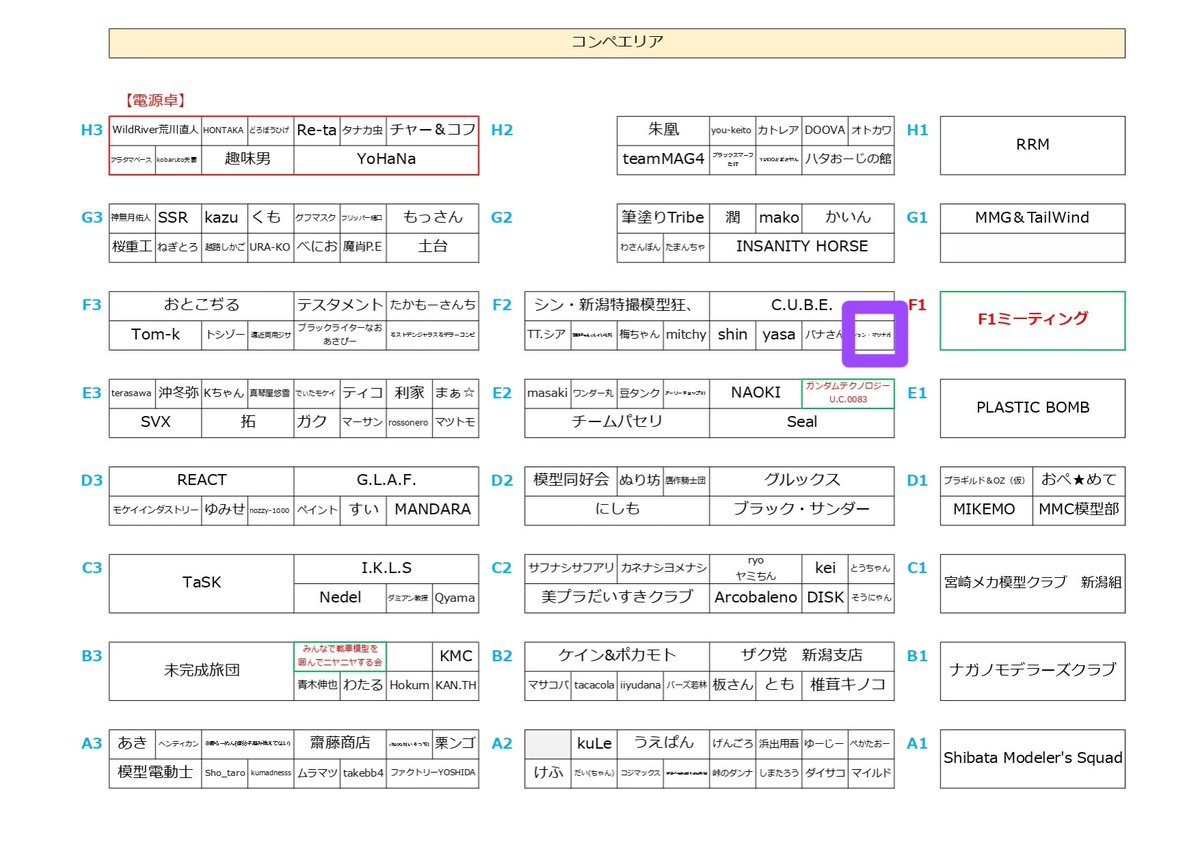
Task: Select the Shibata Modeler's Squad cell
Action: point(1032,759)
